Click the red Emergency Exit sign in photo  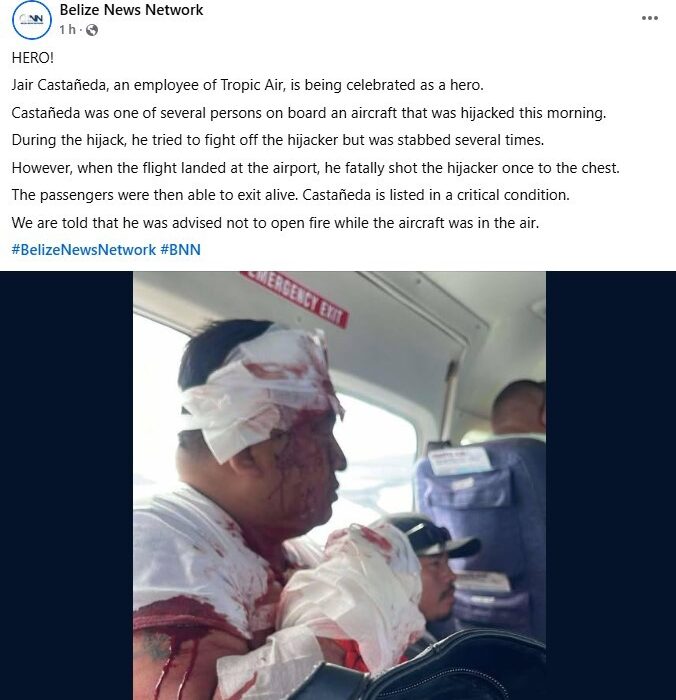tap(295, 298)
